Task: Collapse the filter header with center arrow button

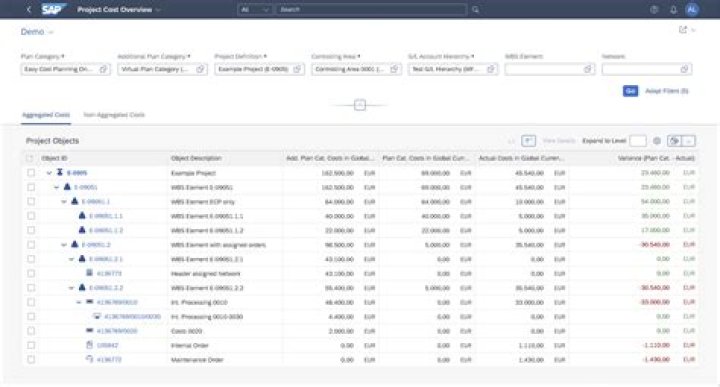Action: tap(360, 105)
